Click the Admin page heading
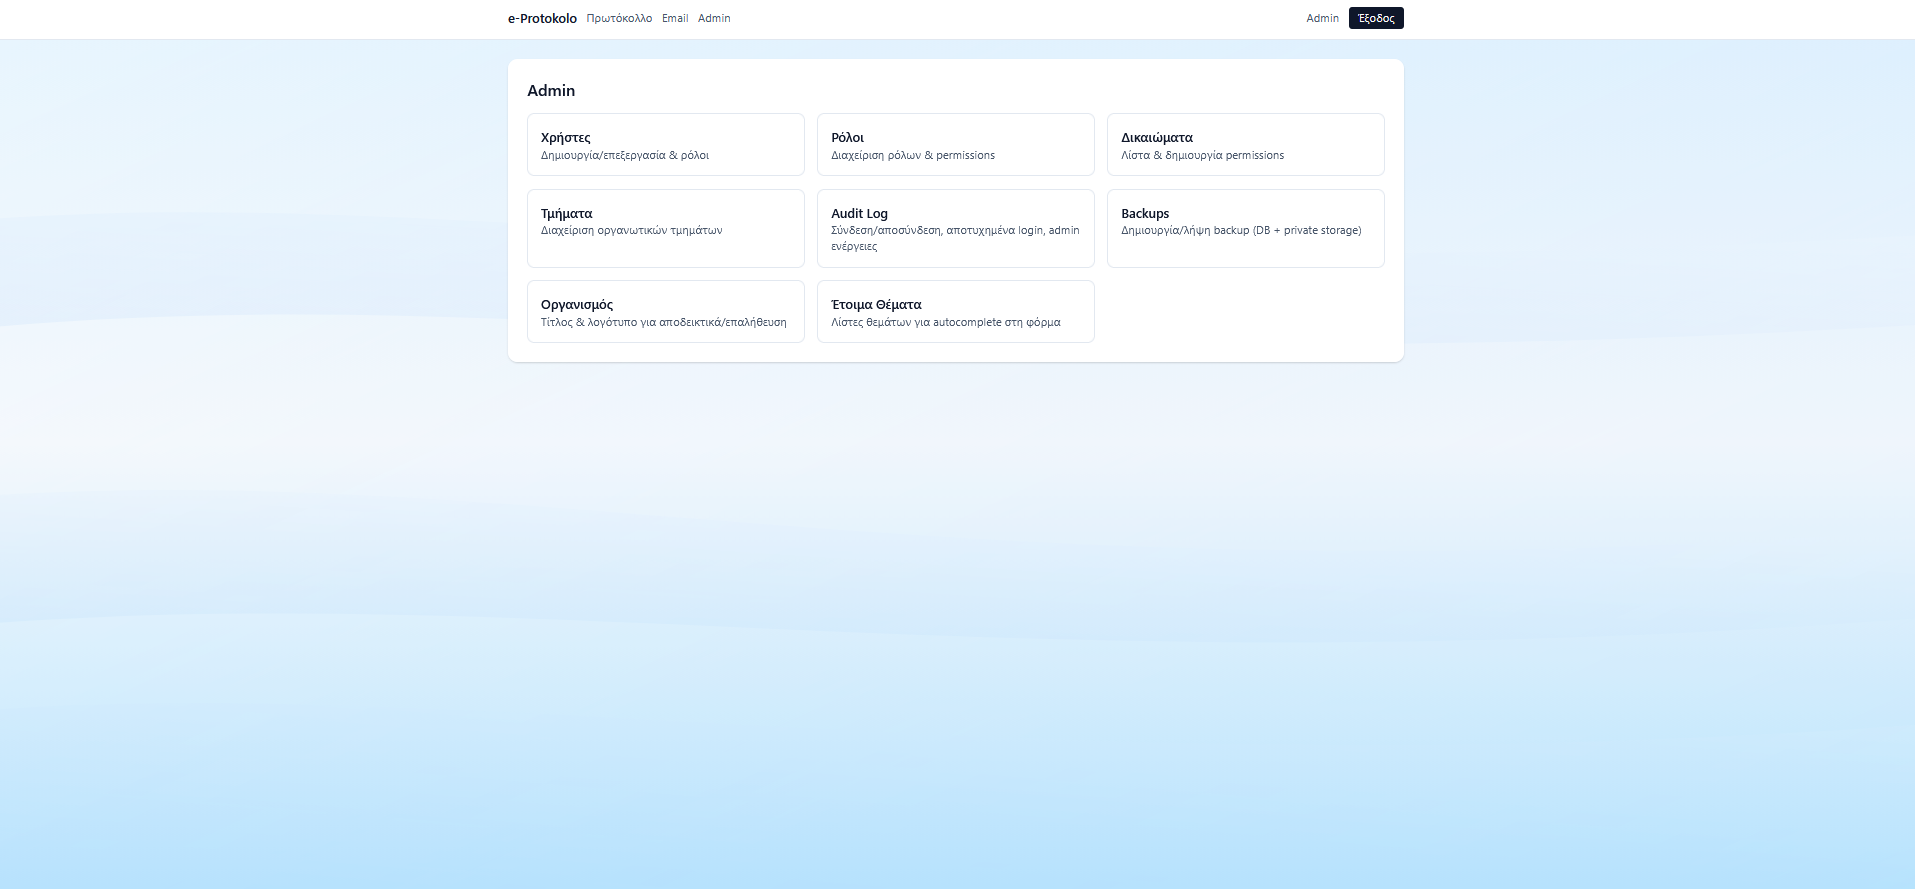 click(551, 91)
